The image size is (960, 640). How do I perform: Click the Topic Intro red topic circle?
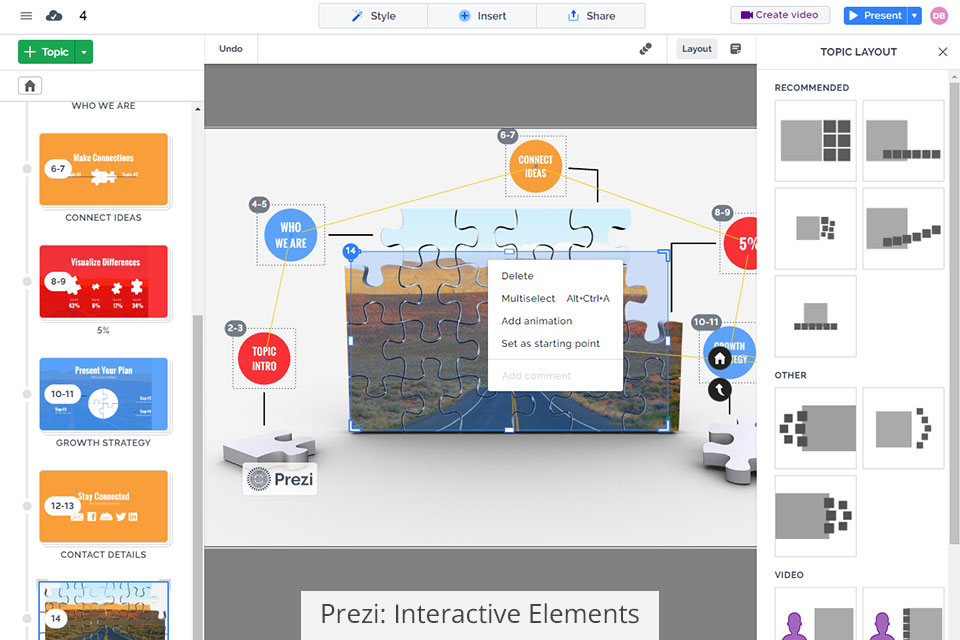[264, 359]
